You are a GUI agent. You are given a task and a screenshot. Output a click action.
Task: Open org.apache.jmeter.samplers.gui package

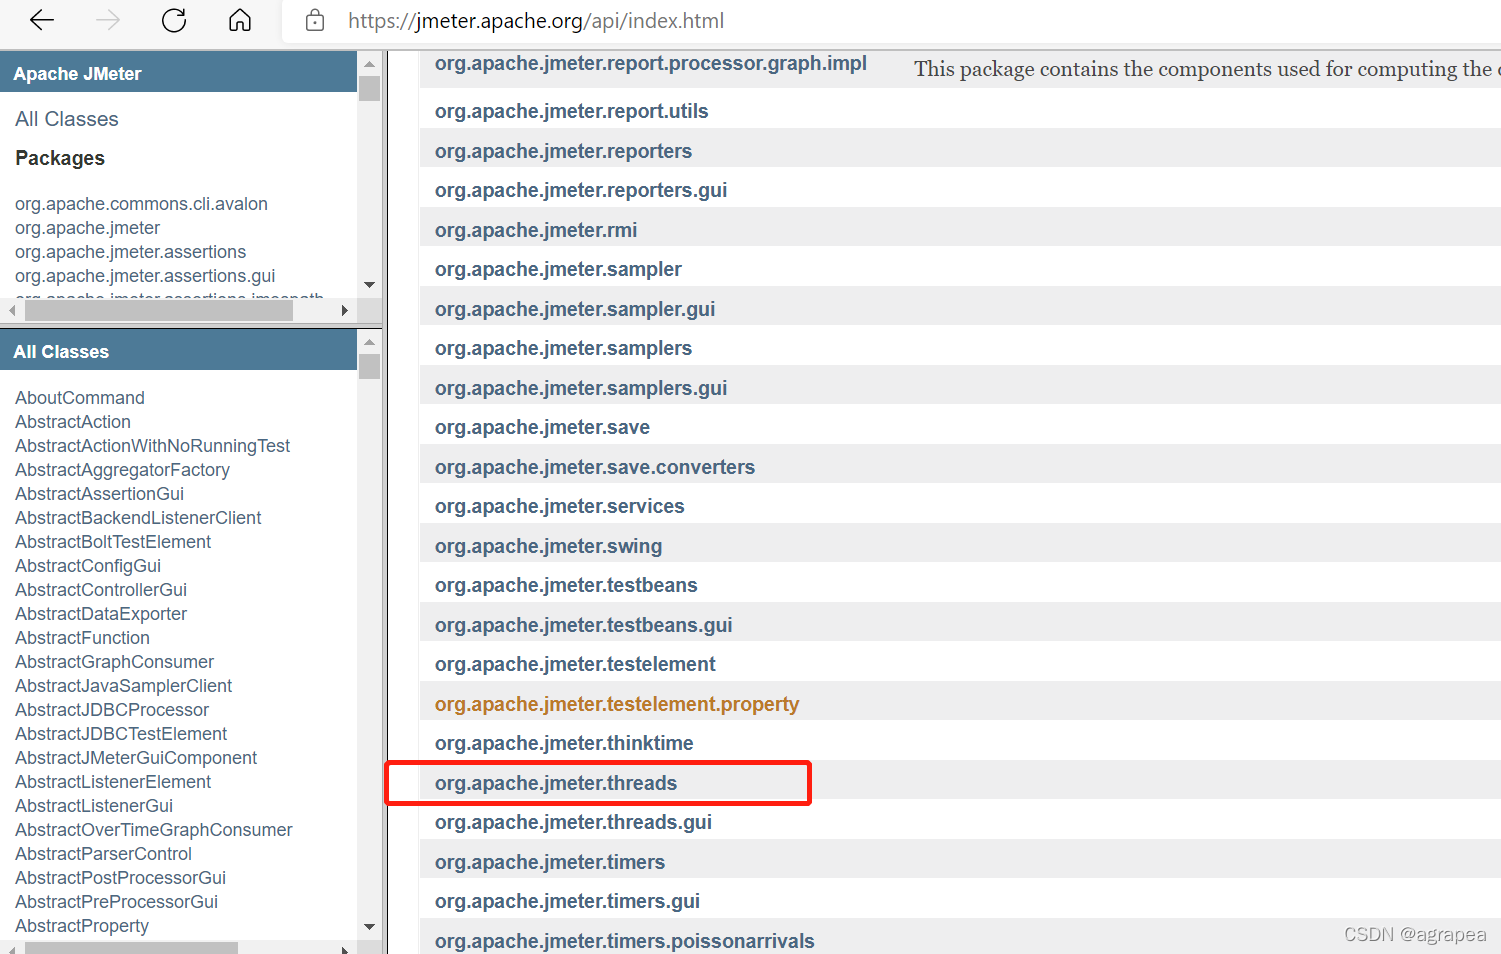coord(581,388)
